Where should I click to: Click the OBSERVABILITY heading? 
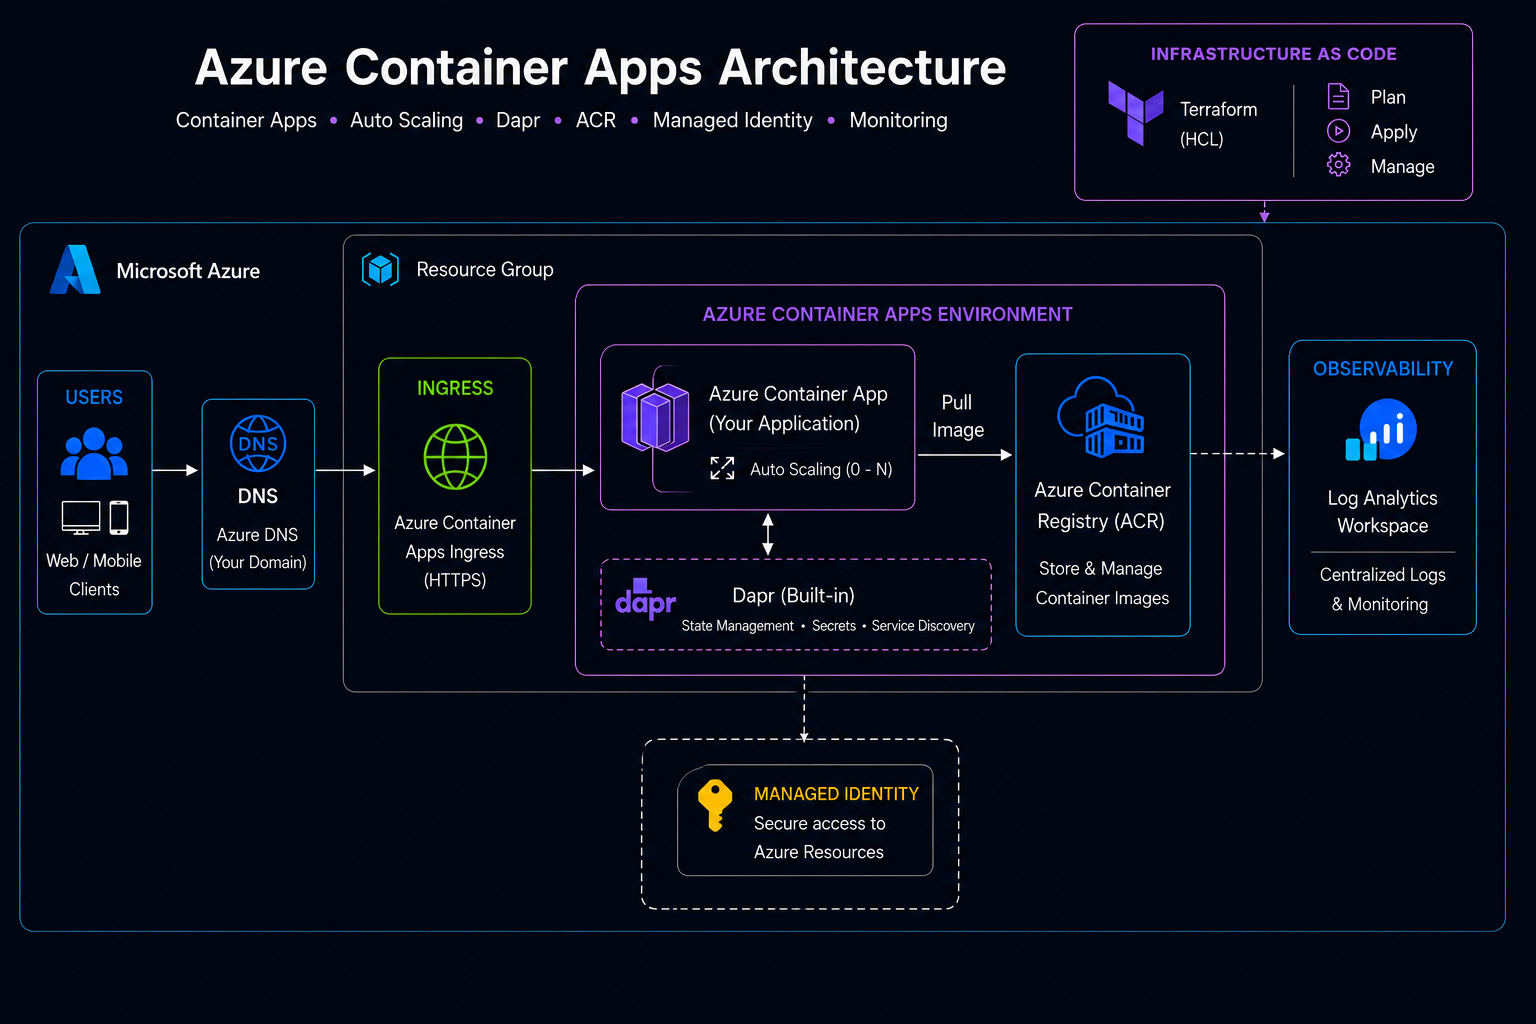[1383, 369]
